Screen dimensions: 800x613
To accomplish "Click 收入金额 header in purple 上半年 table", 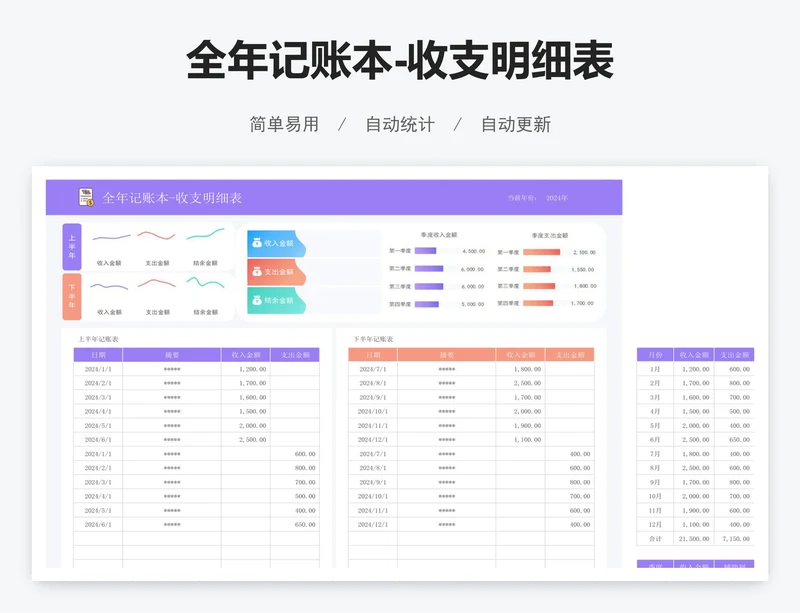I will [x=246, y=355].
